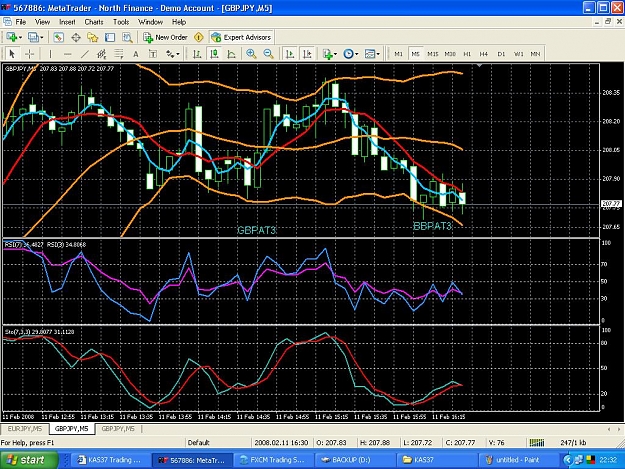
Task: Select the D1 timeframe
Action: [501, 54]
